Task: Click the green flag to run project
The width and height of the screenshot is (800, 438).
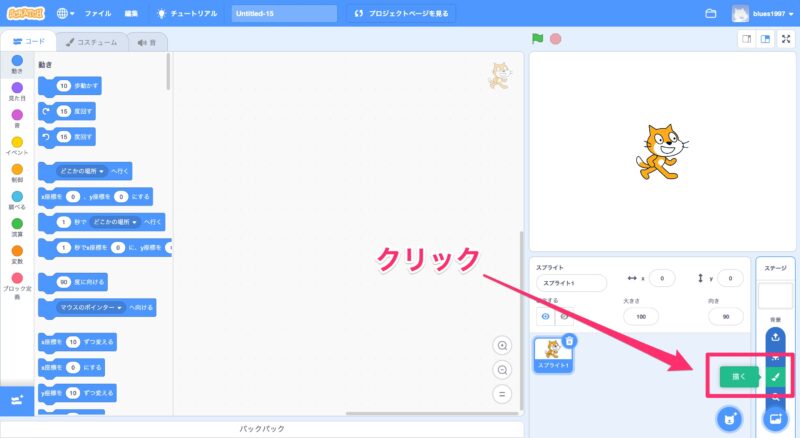Action: (537, 39)
